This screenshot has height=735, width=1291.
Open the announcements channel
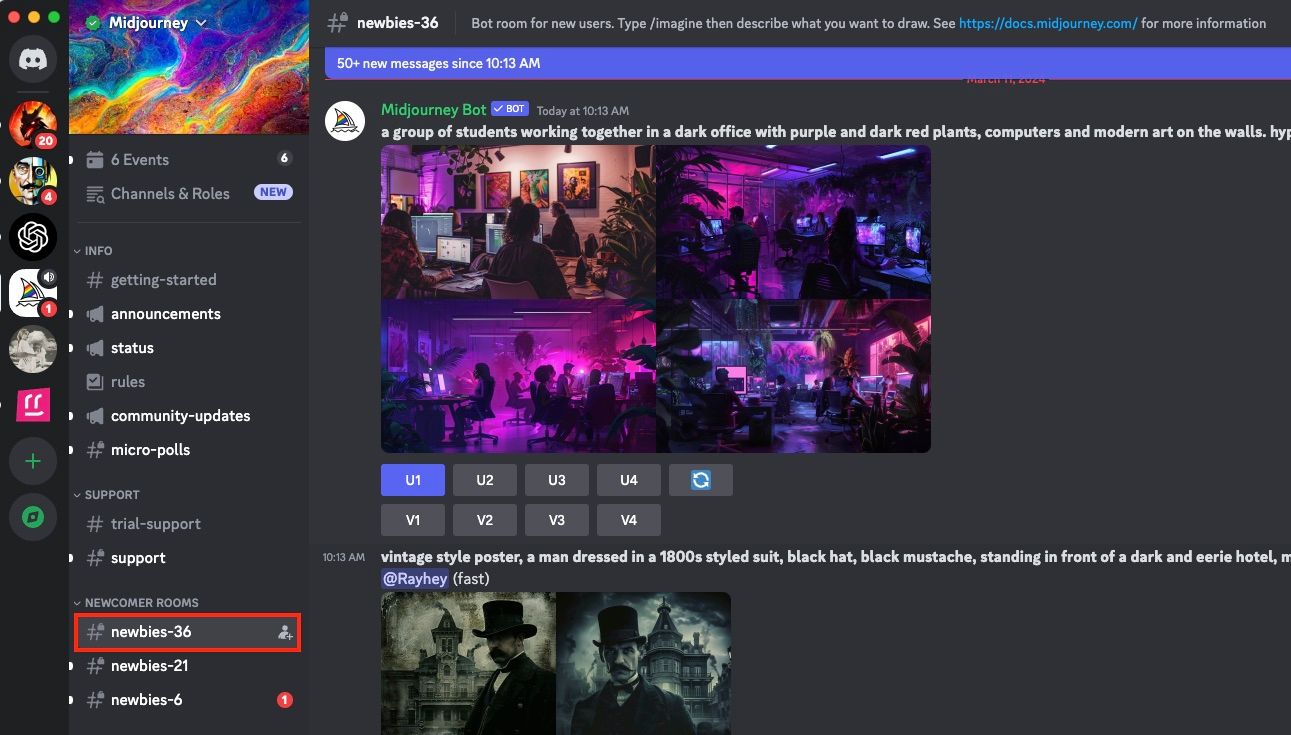(188, 314)
